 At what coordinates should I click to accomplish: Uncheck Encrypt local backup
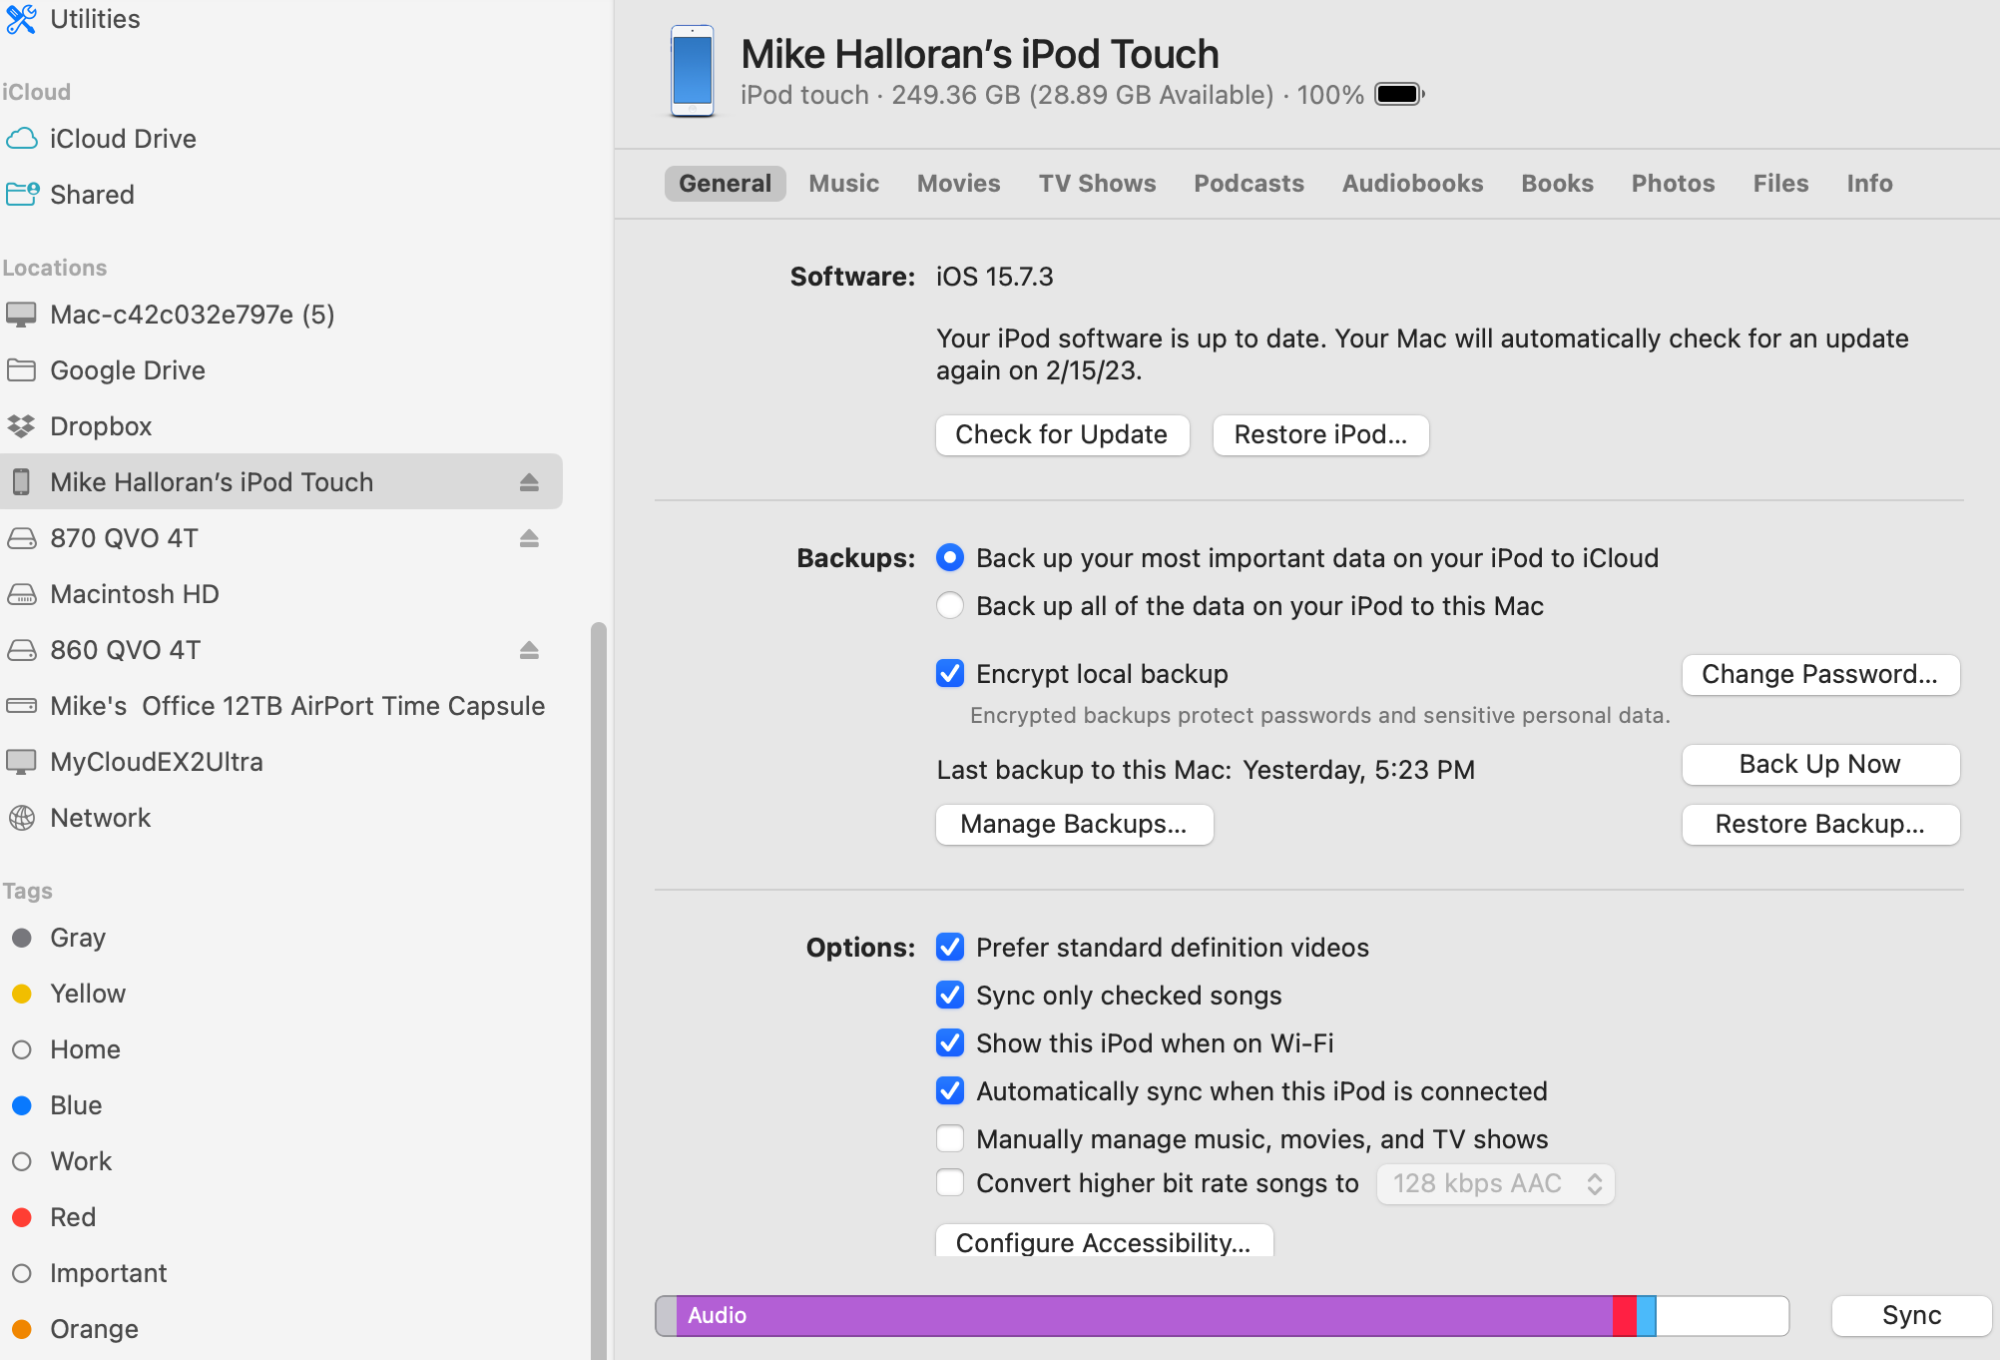950,674
